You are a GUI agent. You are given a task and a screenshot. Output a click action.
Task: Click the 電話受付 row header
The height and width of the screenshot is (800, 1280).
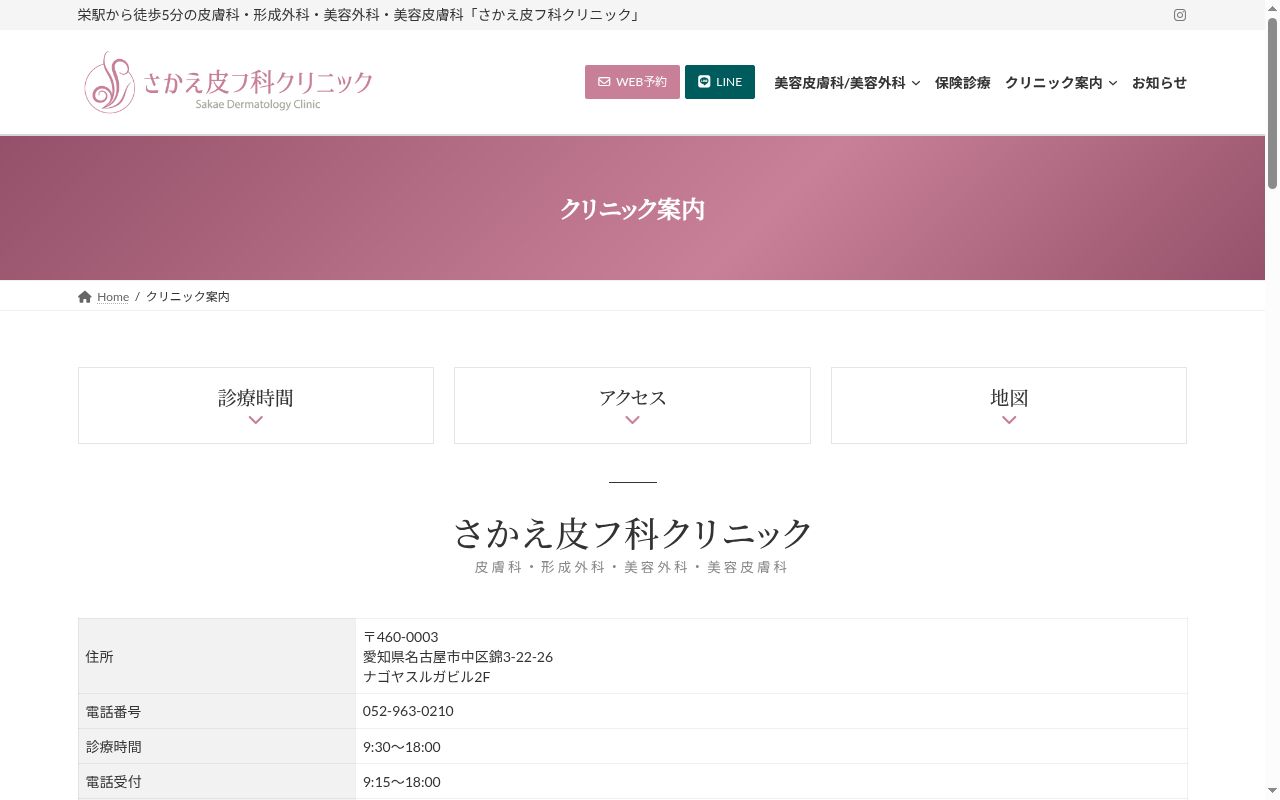point(217,781)
